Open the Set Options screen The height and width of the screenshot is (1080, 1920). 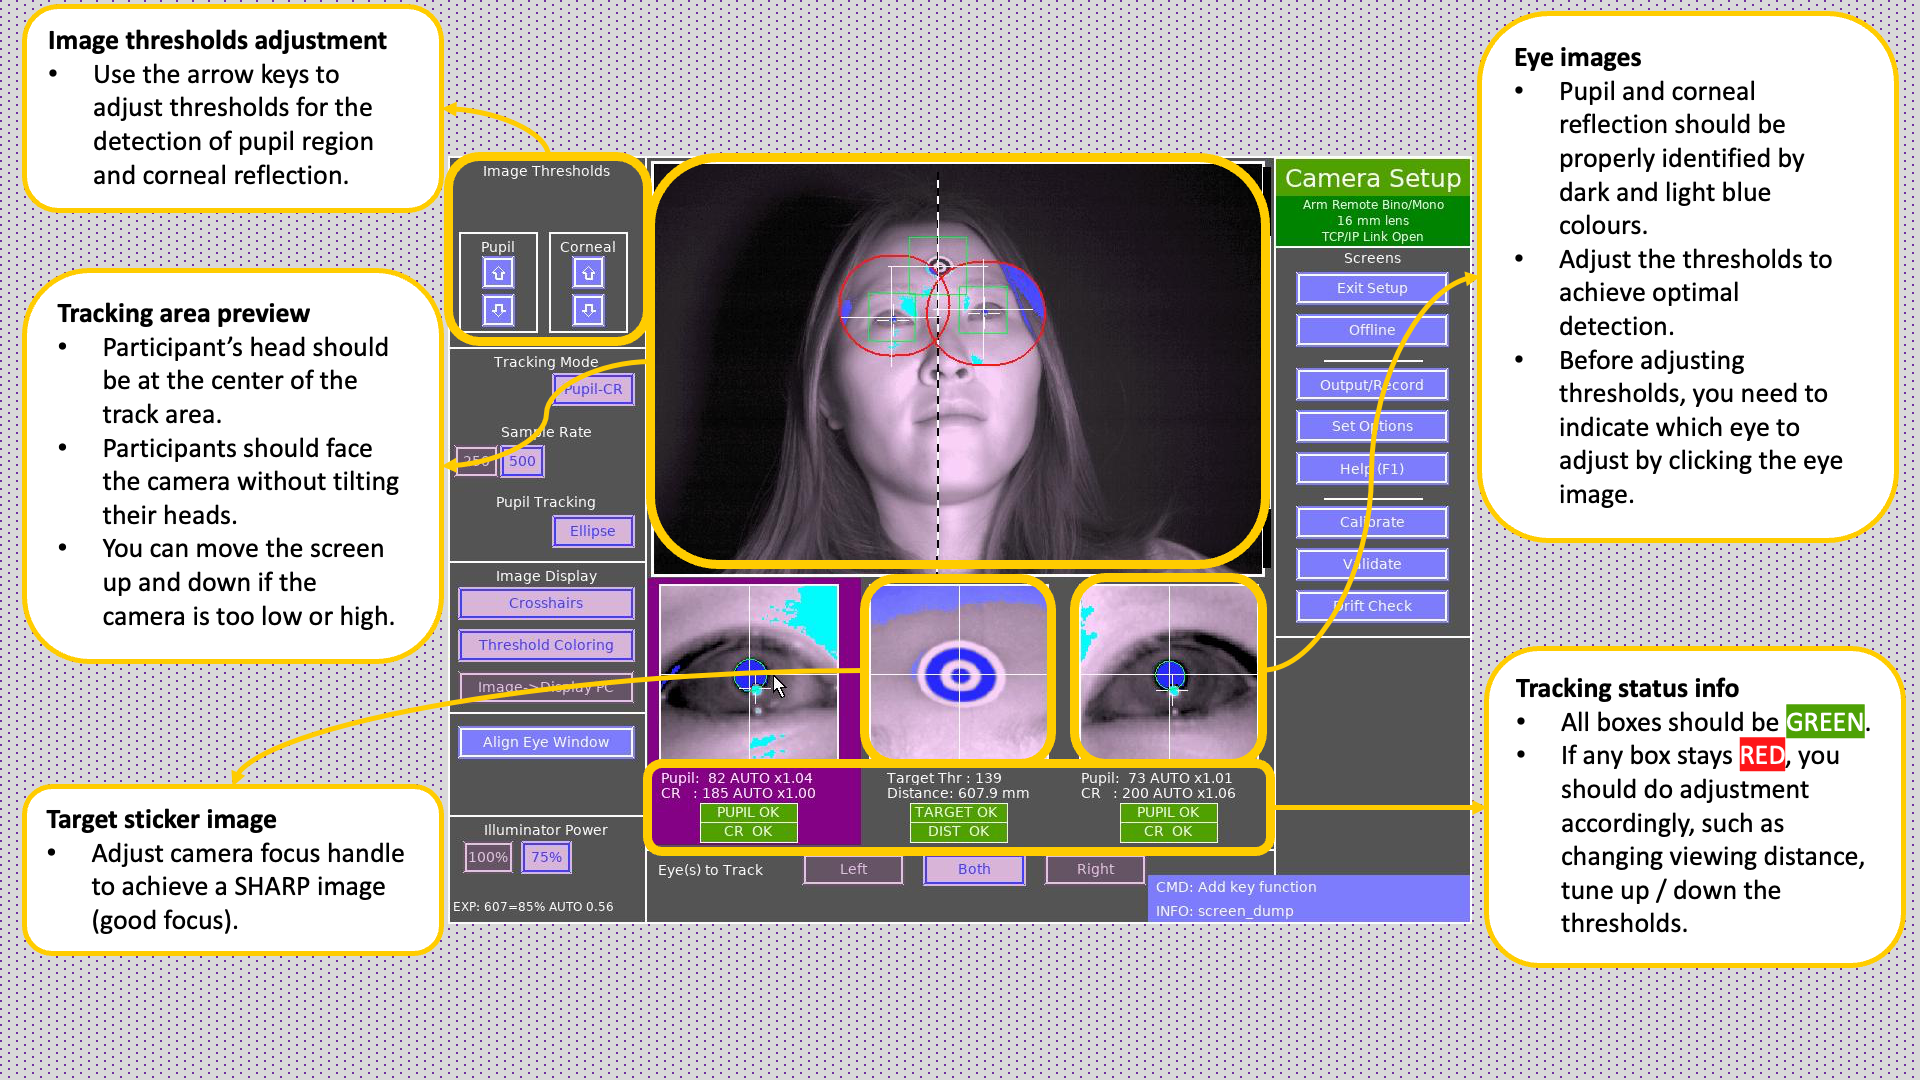1371,425
